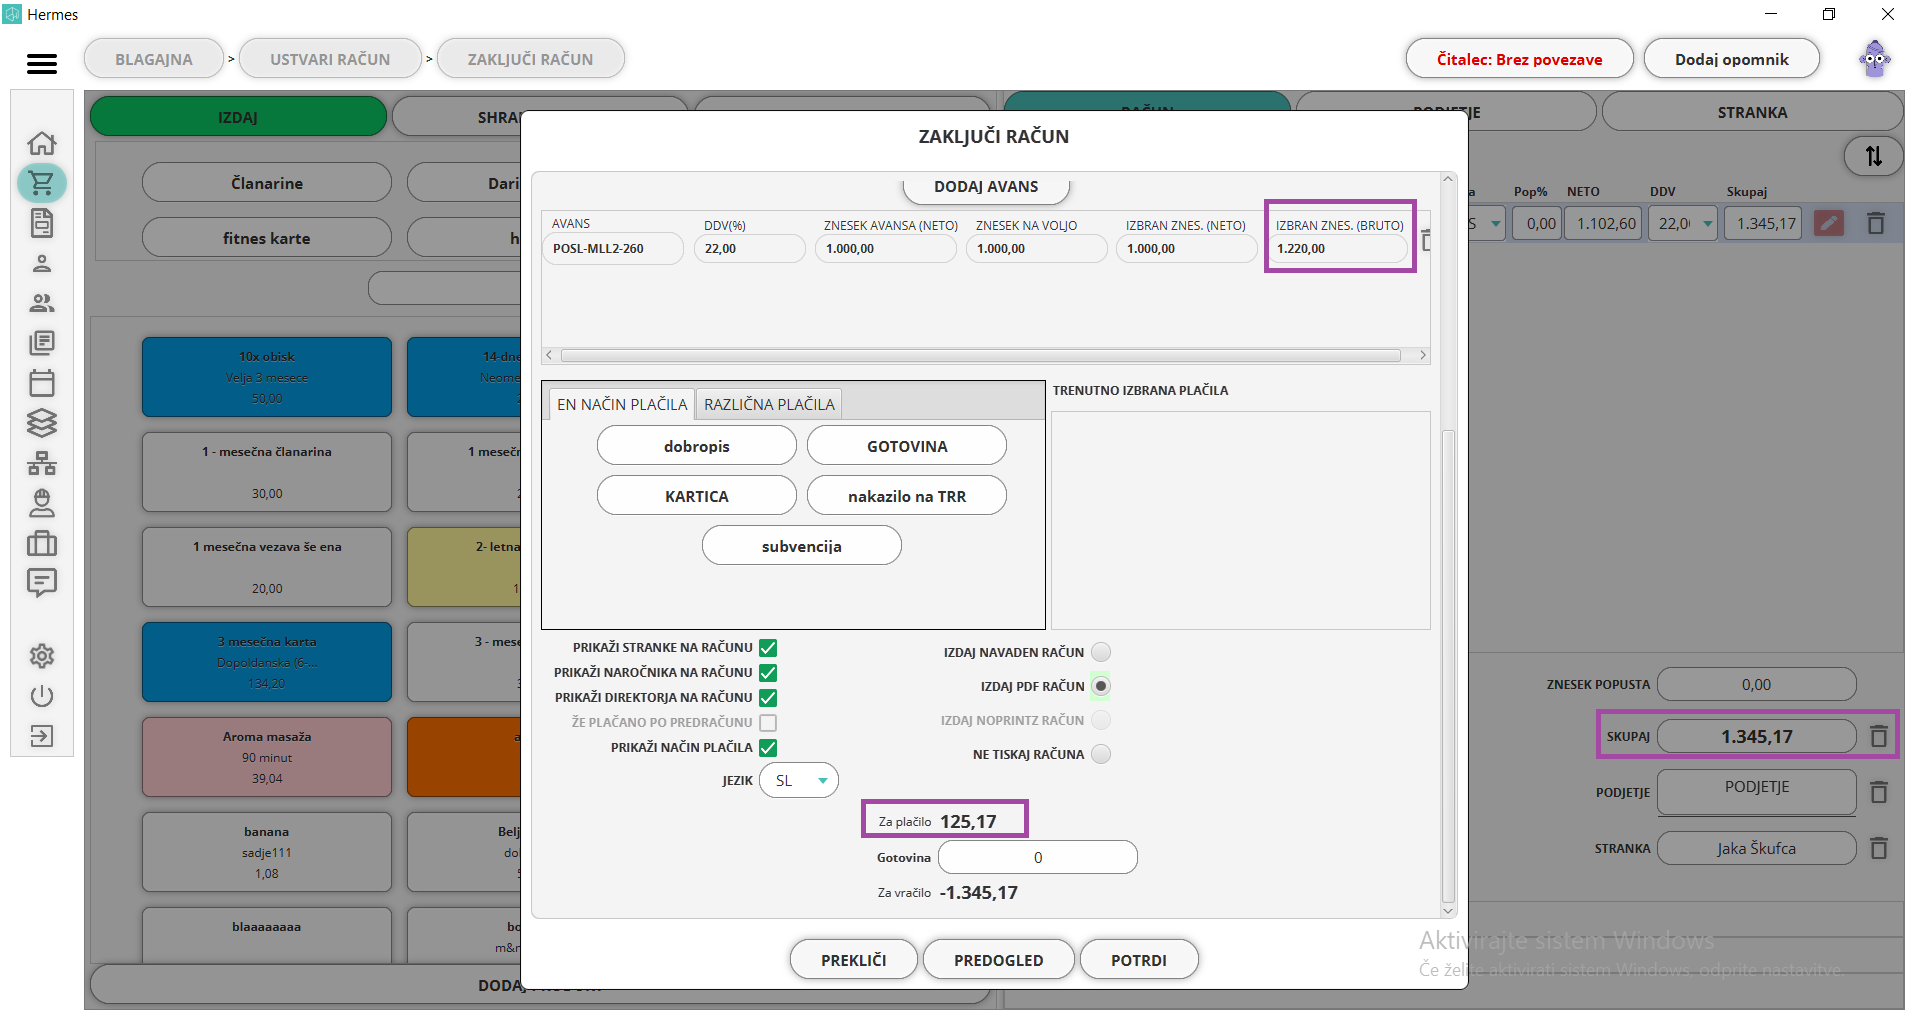Open the shopping cart sidebar icon
This screenshot has height=1025, width=1913.
[x=41, y=183]
